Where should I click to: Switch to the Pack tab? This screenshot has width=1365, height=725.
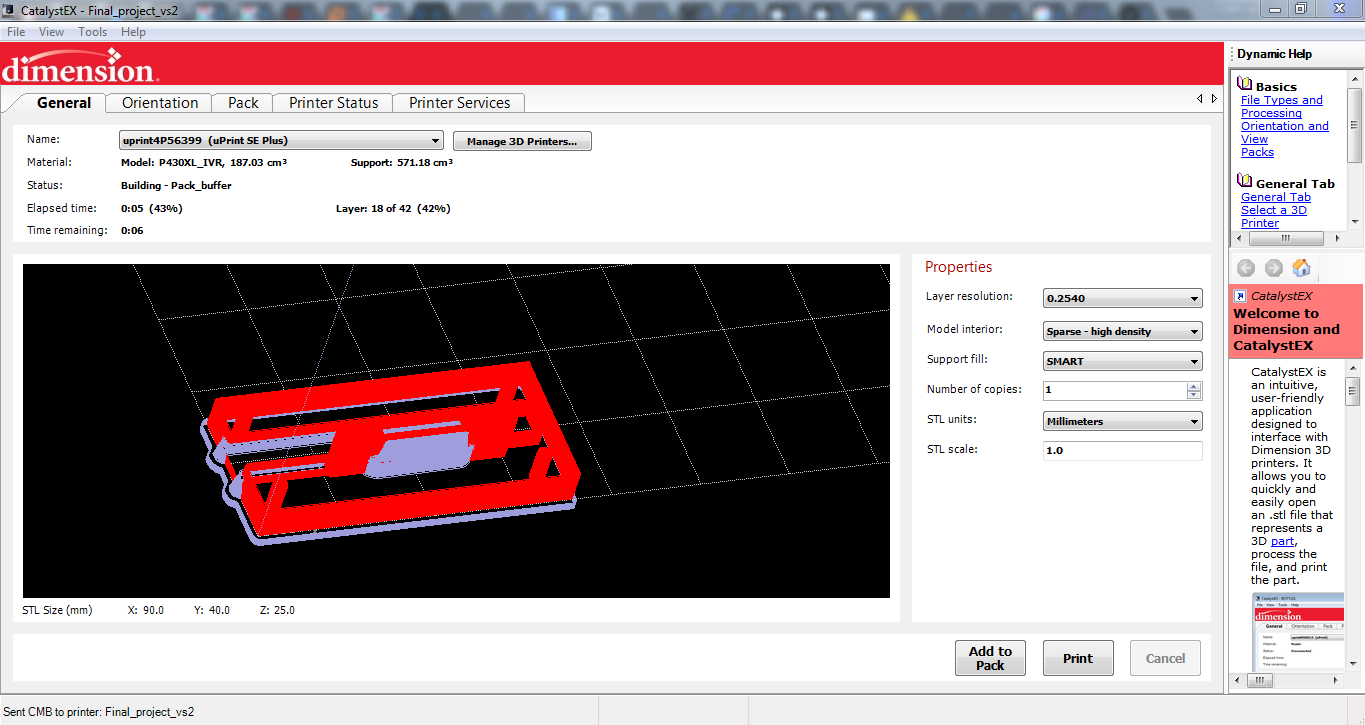click(243, 103)
